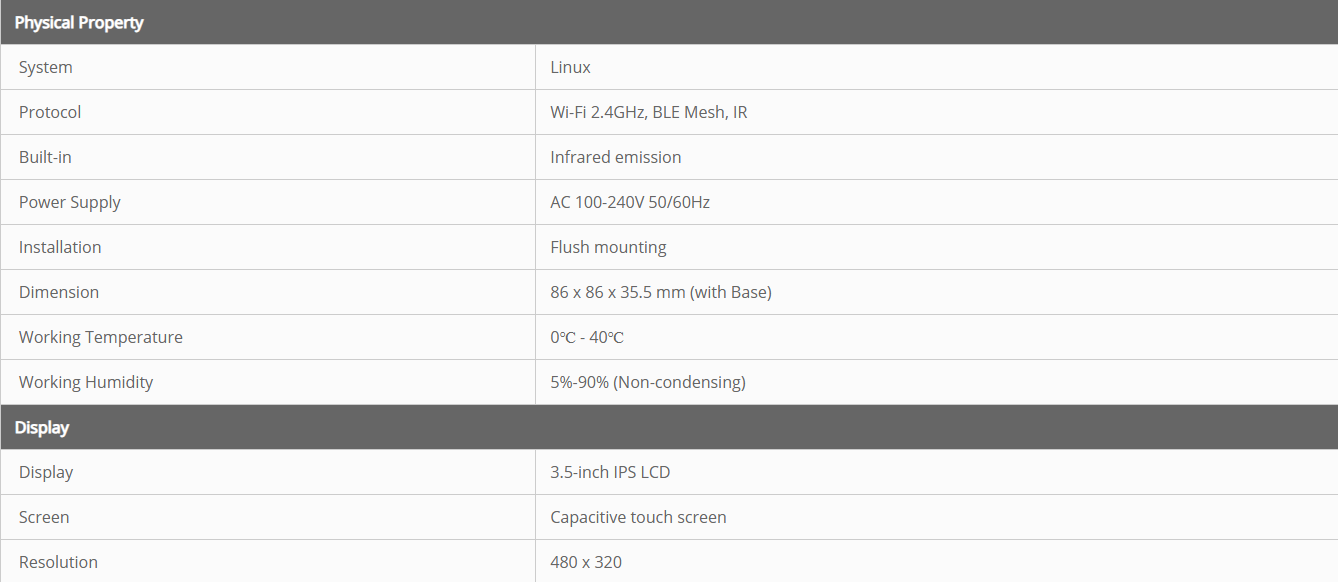Select the System row label
The height and width of the screenshot is (582, 1338).
[46, 67]
